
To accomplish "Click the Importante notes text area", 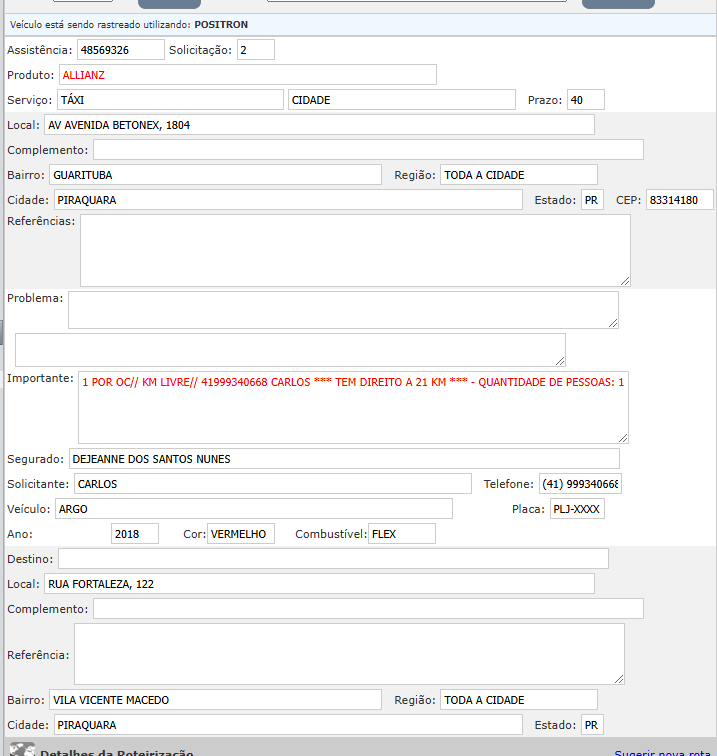I will pyautogui.click(x=352, y=407).
